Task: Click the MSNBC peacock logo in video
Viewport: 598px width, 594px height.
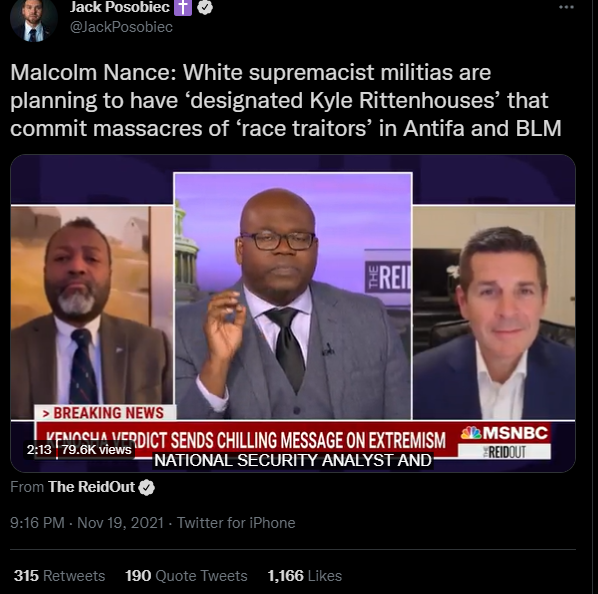Action: (x=471, y=433)
